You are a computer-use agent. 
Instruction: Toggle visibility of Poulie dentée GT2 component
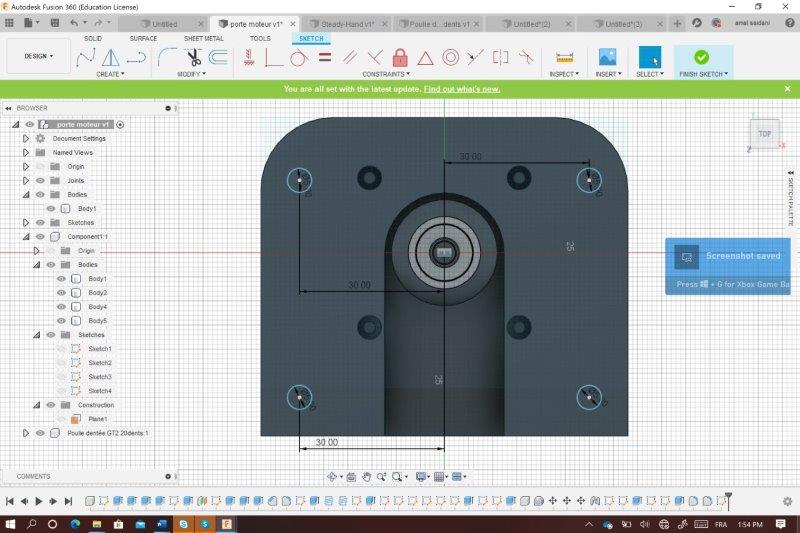40,433
